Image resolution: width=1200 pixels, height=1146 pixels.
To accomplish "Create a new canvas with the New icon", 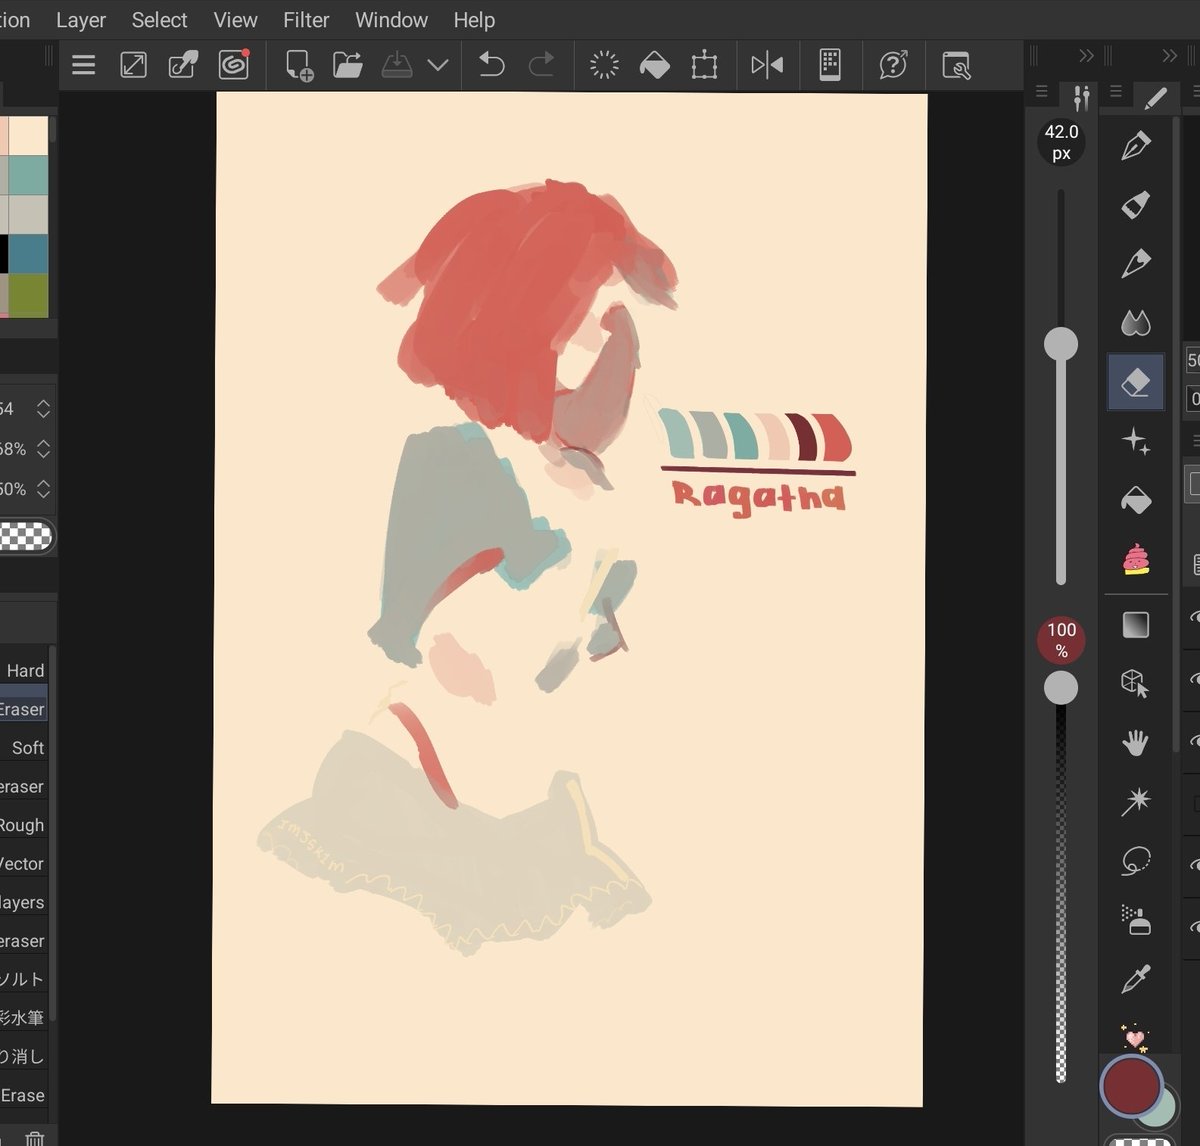I will pos(298,66).
